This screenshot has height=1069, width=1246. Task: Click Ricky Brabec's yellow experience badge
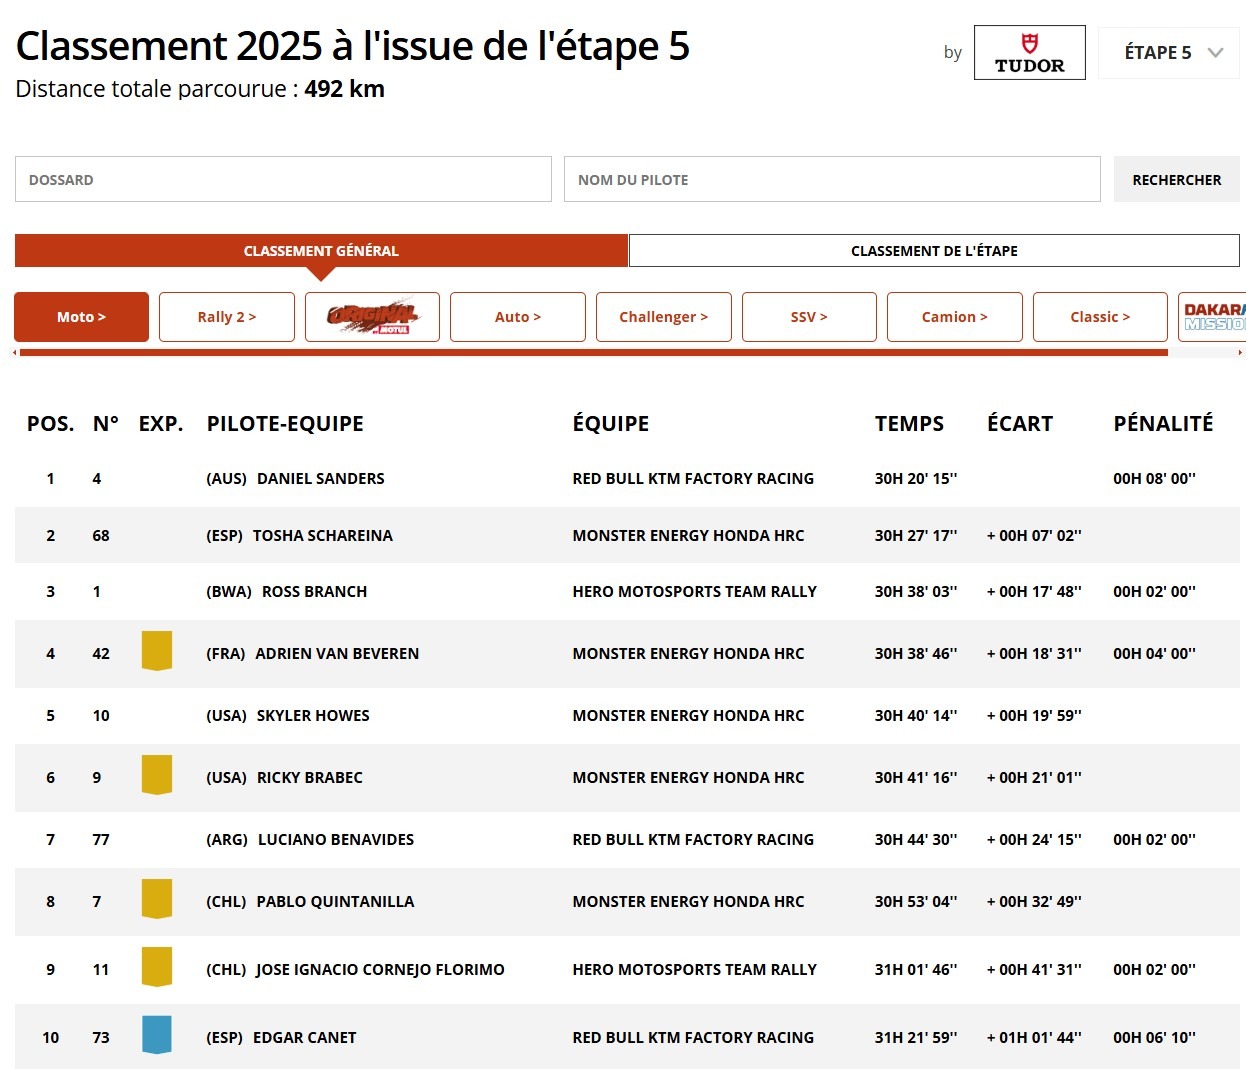[x=157, y=773]
